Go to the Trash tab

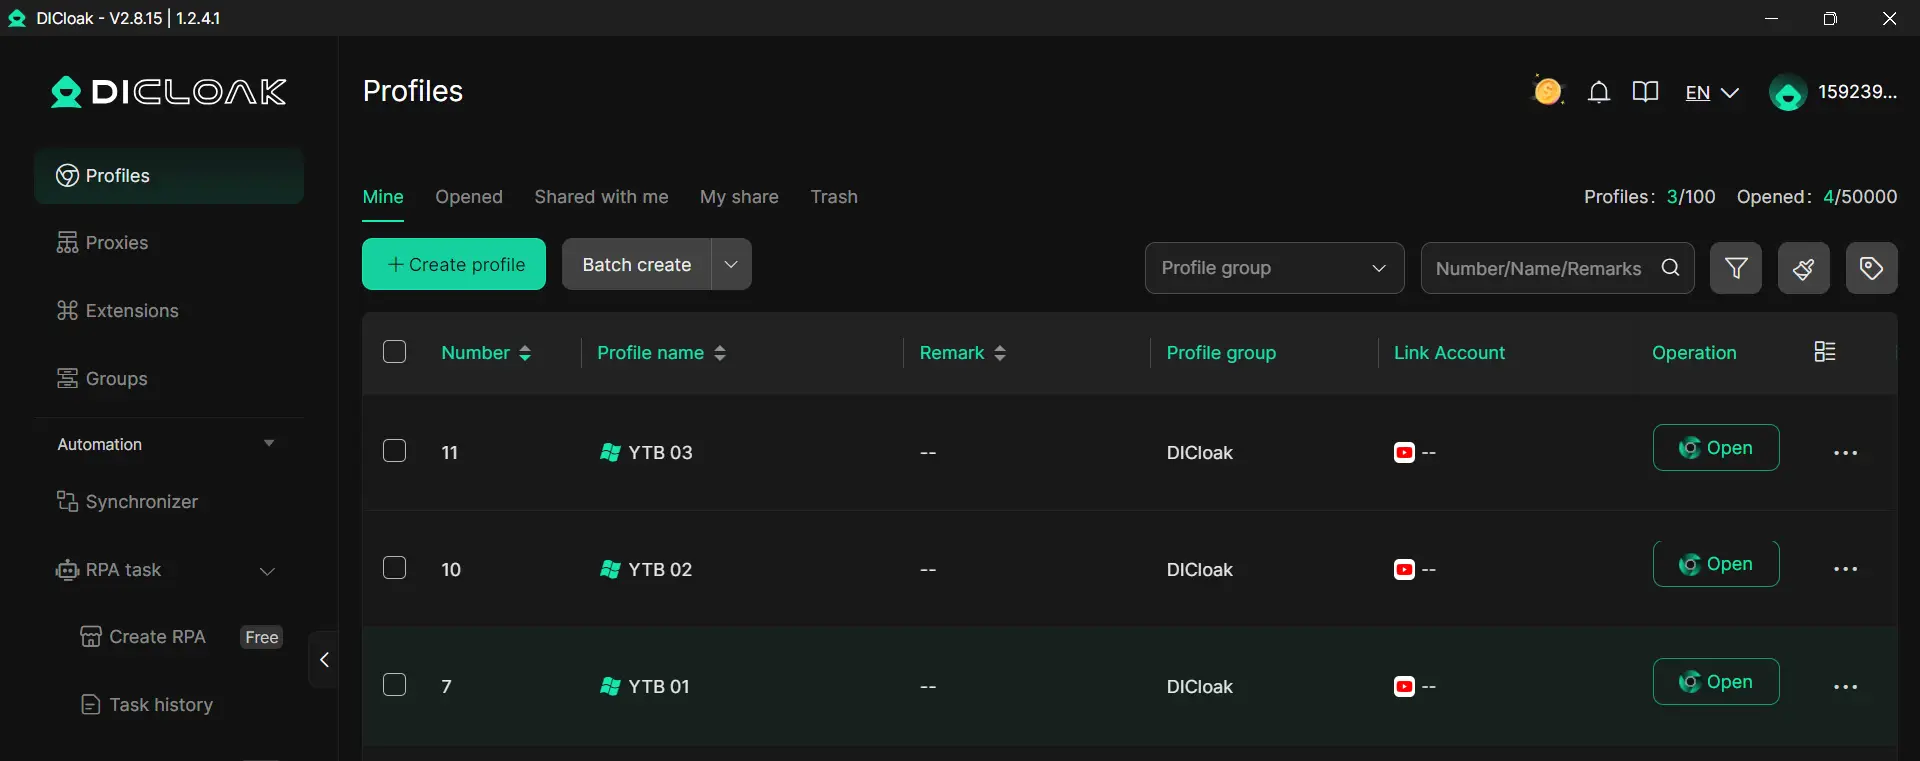[x=834, y=197]
